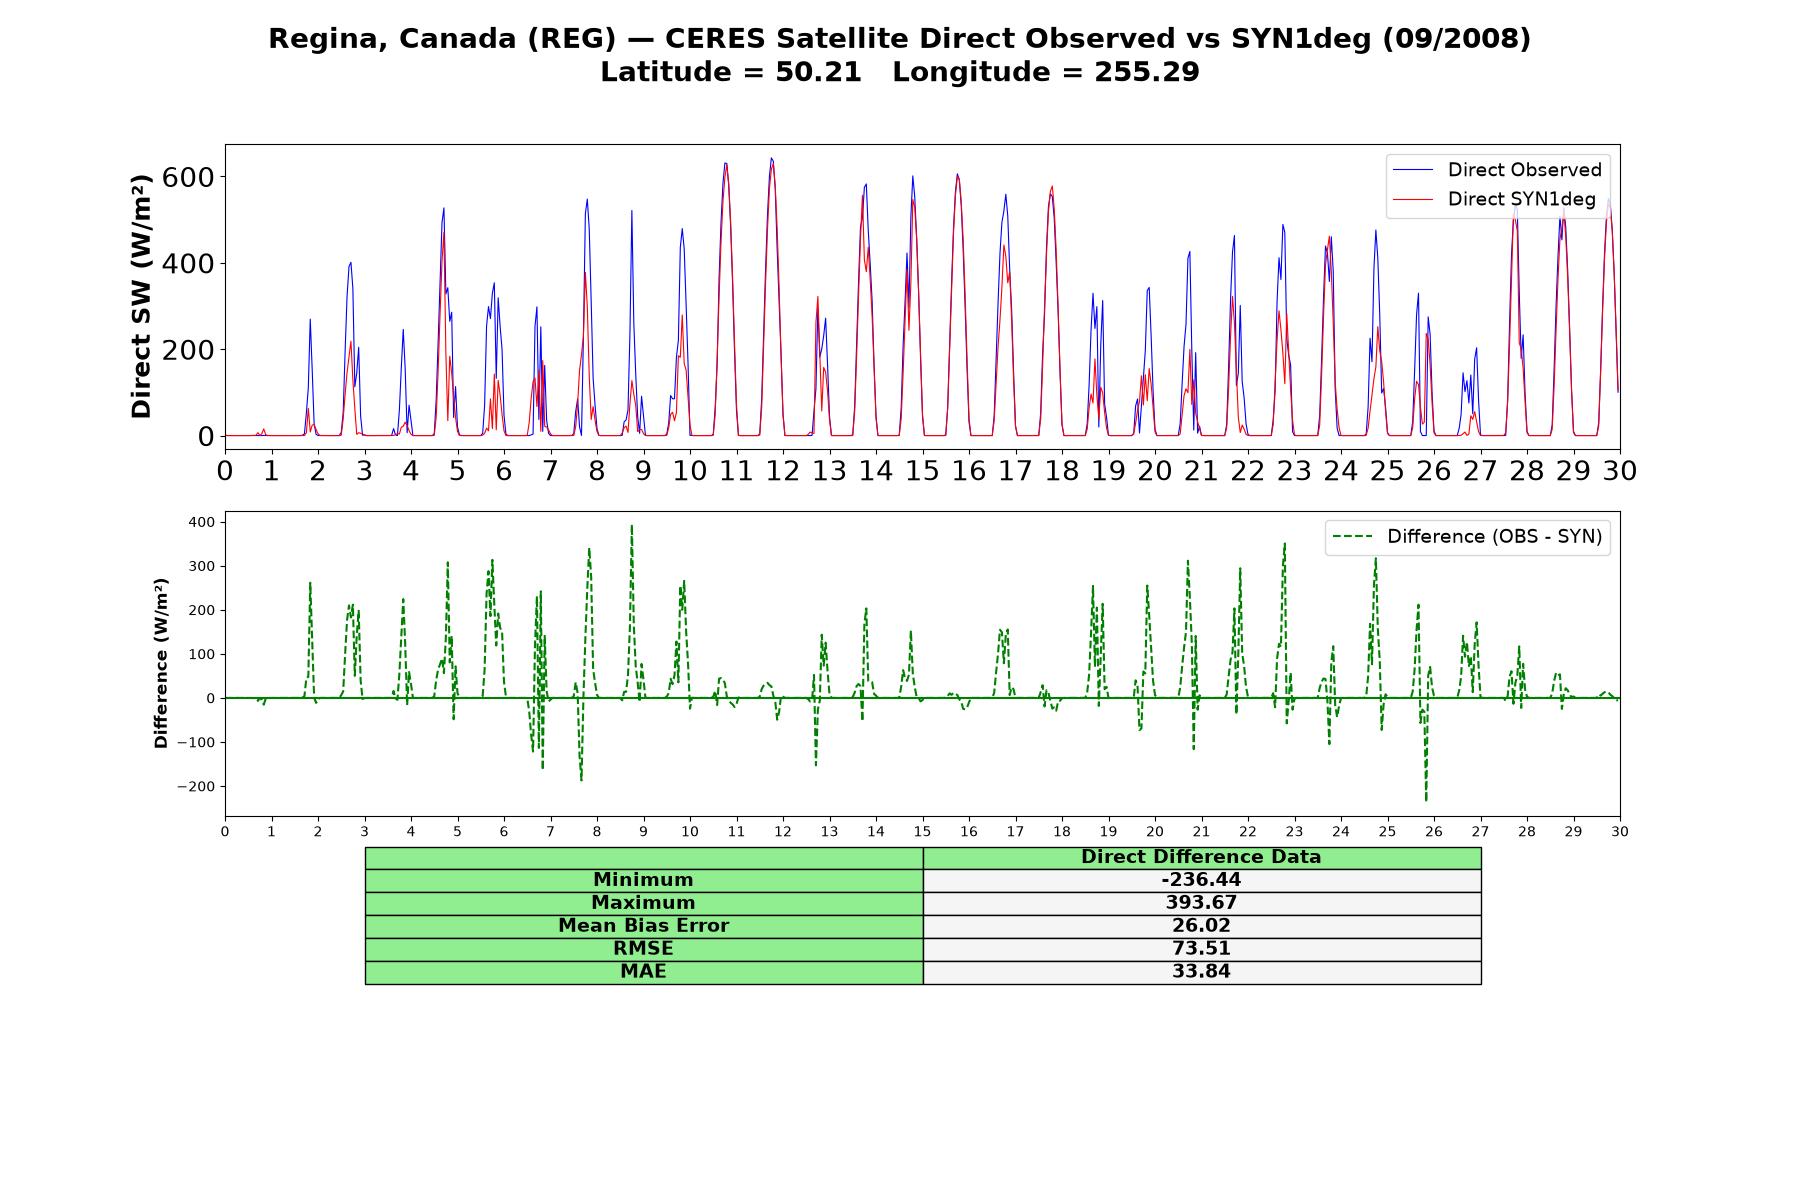Click day 15 tick on upper chart

click(922, 470)
